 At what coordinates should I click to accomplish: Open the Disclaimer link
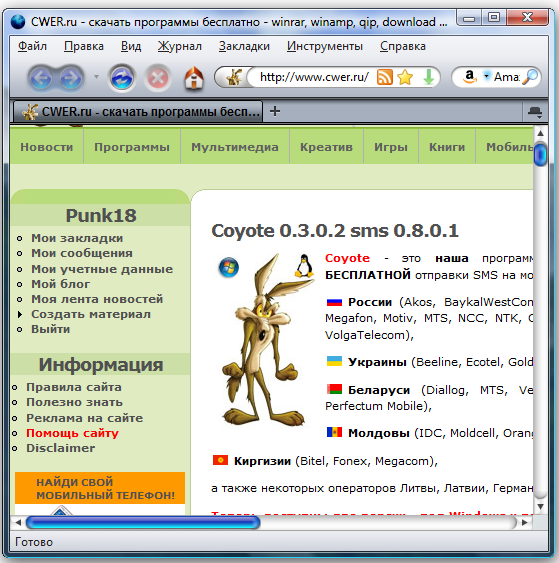coord(60,448)
